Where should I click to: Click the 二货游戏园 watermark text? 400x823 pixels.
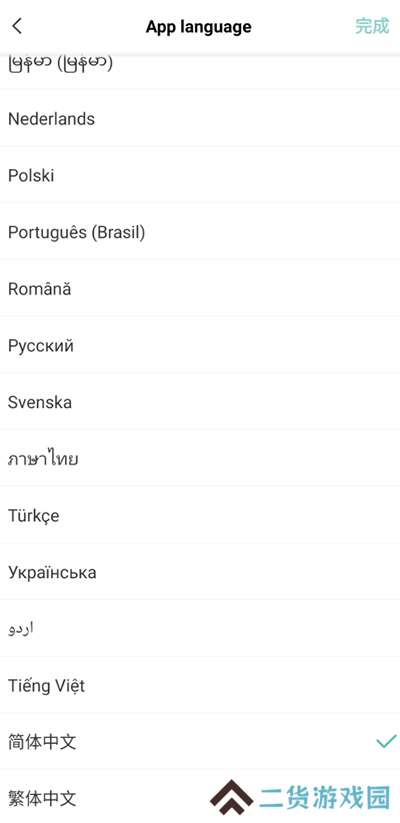(325, 798)
